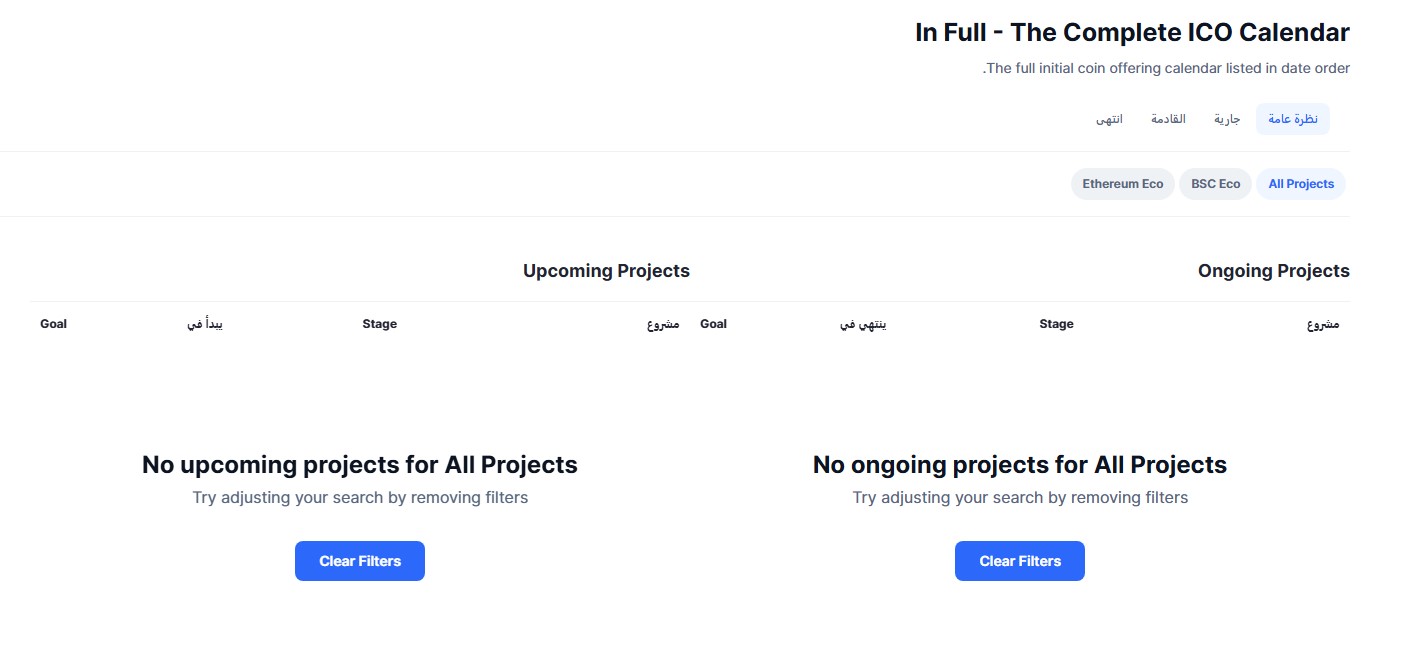Open the جارية ongoing tab

(1227, 119)
